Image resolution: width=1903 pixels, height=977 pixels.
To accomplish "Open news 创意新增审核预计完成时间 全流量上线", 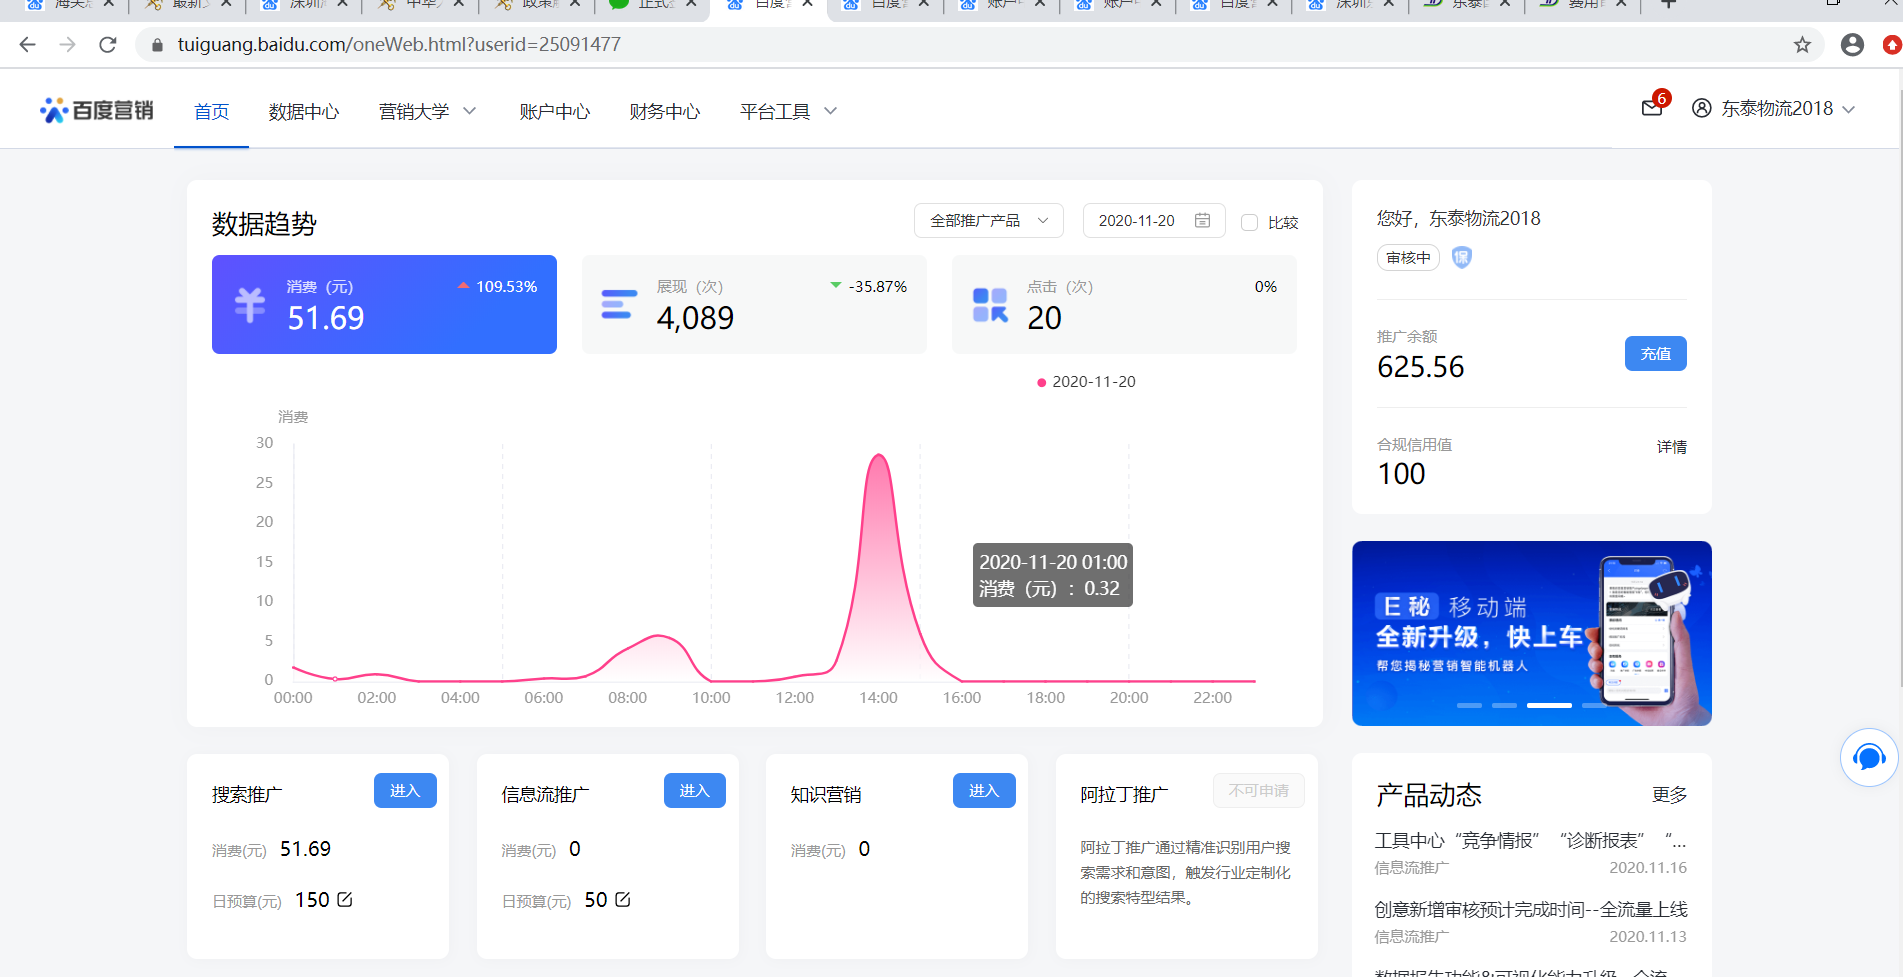I will [1530, 909].
